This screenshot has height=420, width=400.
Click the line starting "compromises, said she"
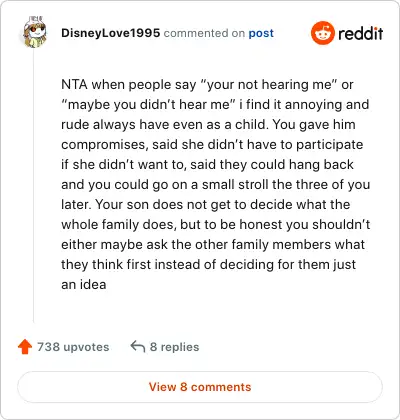tap(212, 144)
